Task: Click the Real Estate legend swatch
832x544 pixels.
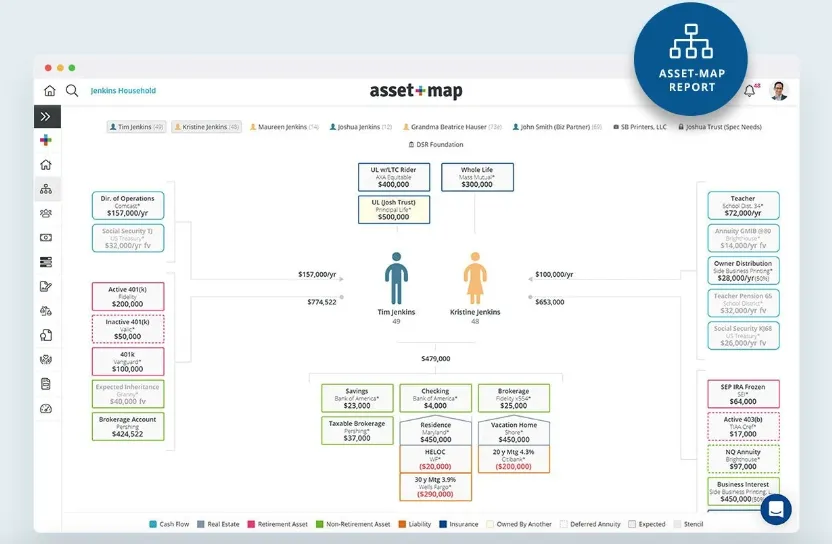Action: 201,524
